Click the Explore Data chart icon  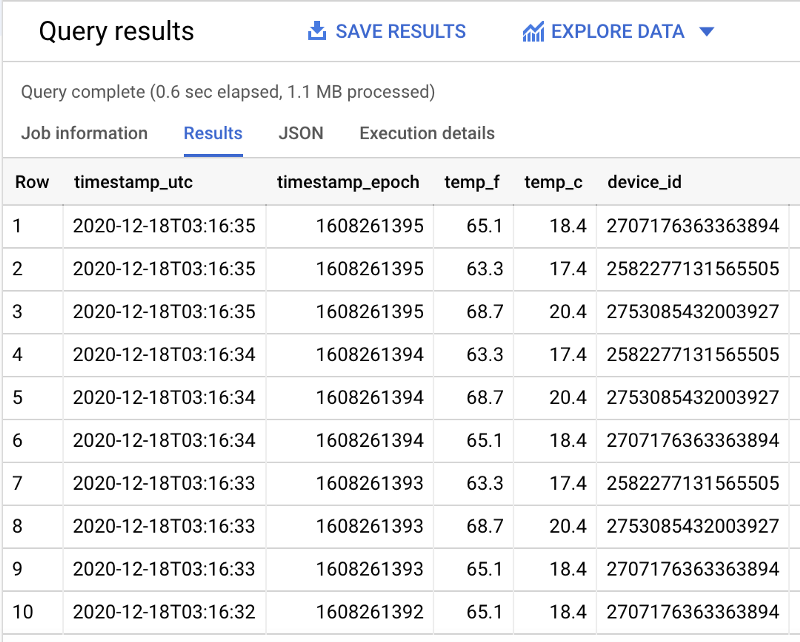pyautogui.click(x=533, y=32)
